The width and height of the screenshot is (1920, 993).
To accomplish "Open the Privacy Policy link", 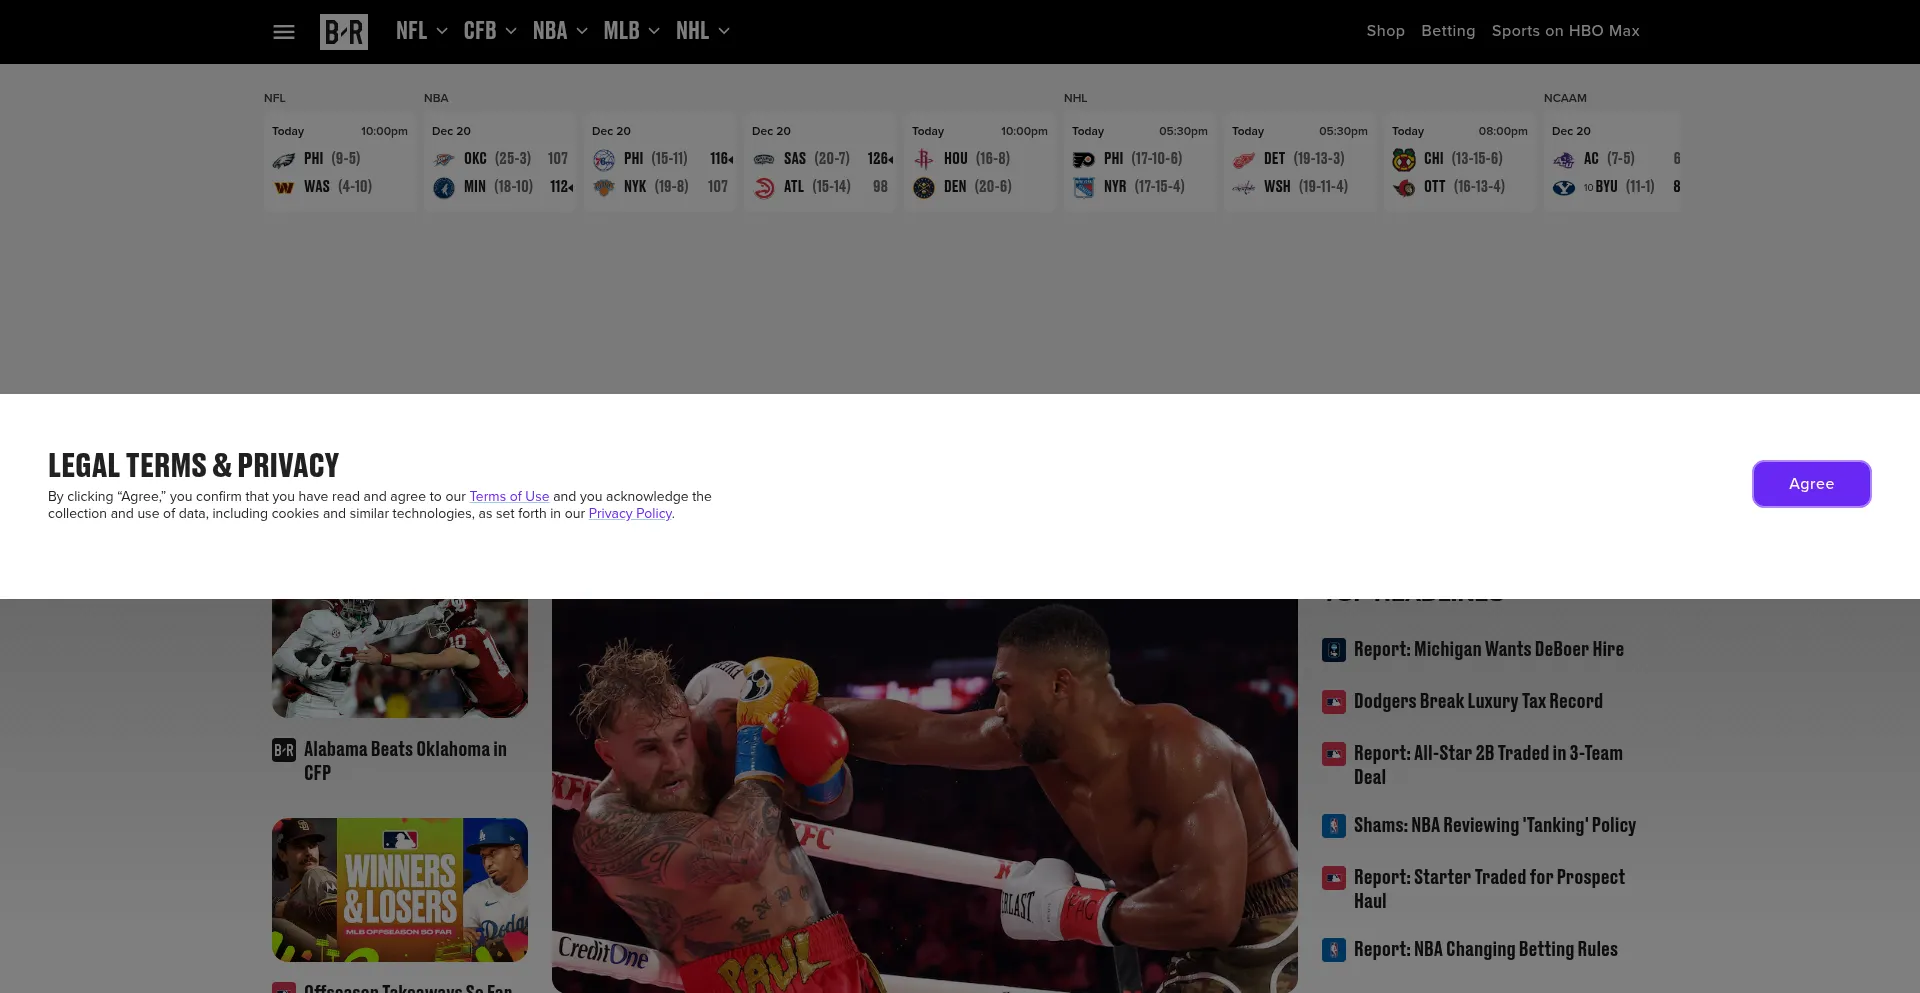I will [x=630, y=513].
